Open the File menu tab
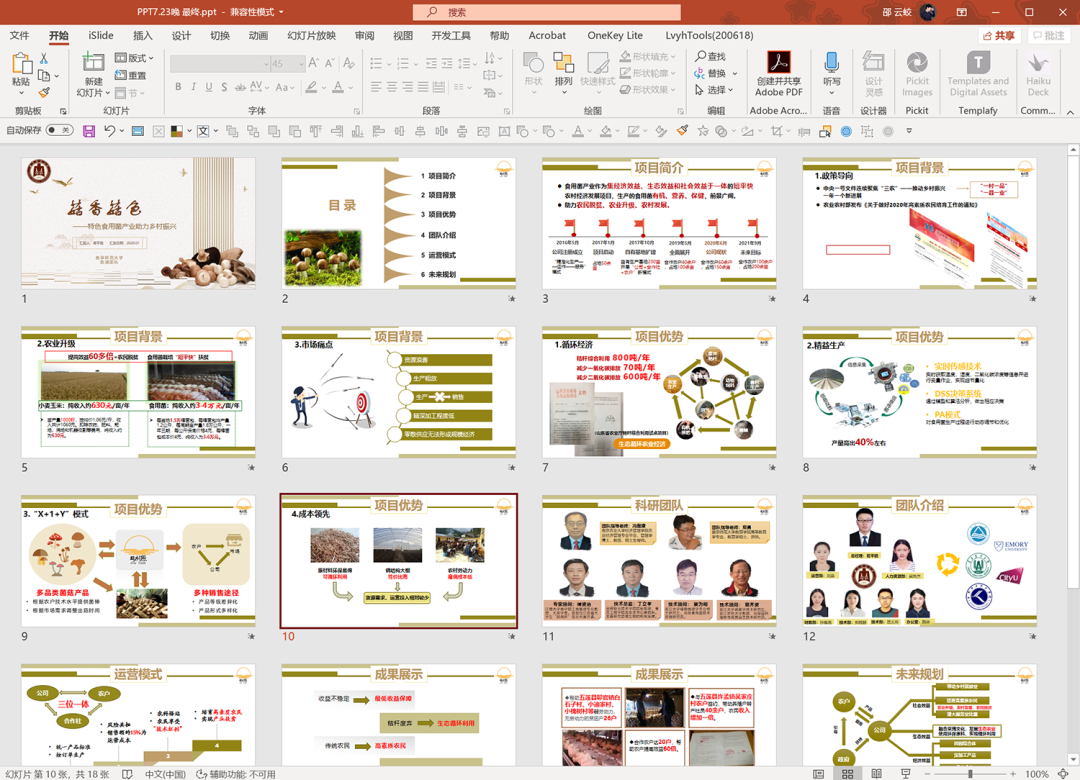Image resolution: width=1080 pixels, height=780 pixels. coord(19,35)
